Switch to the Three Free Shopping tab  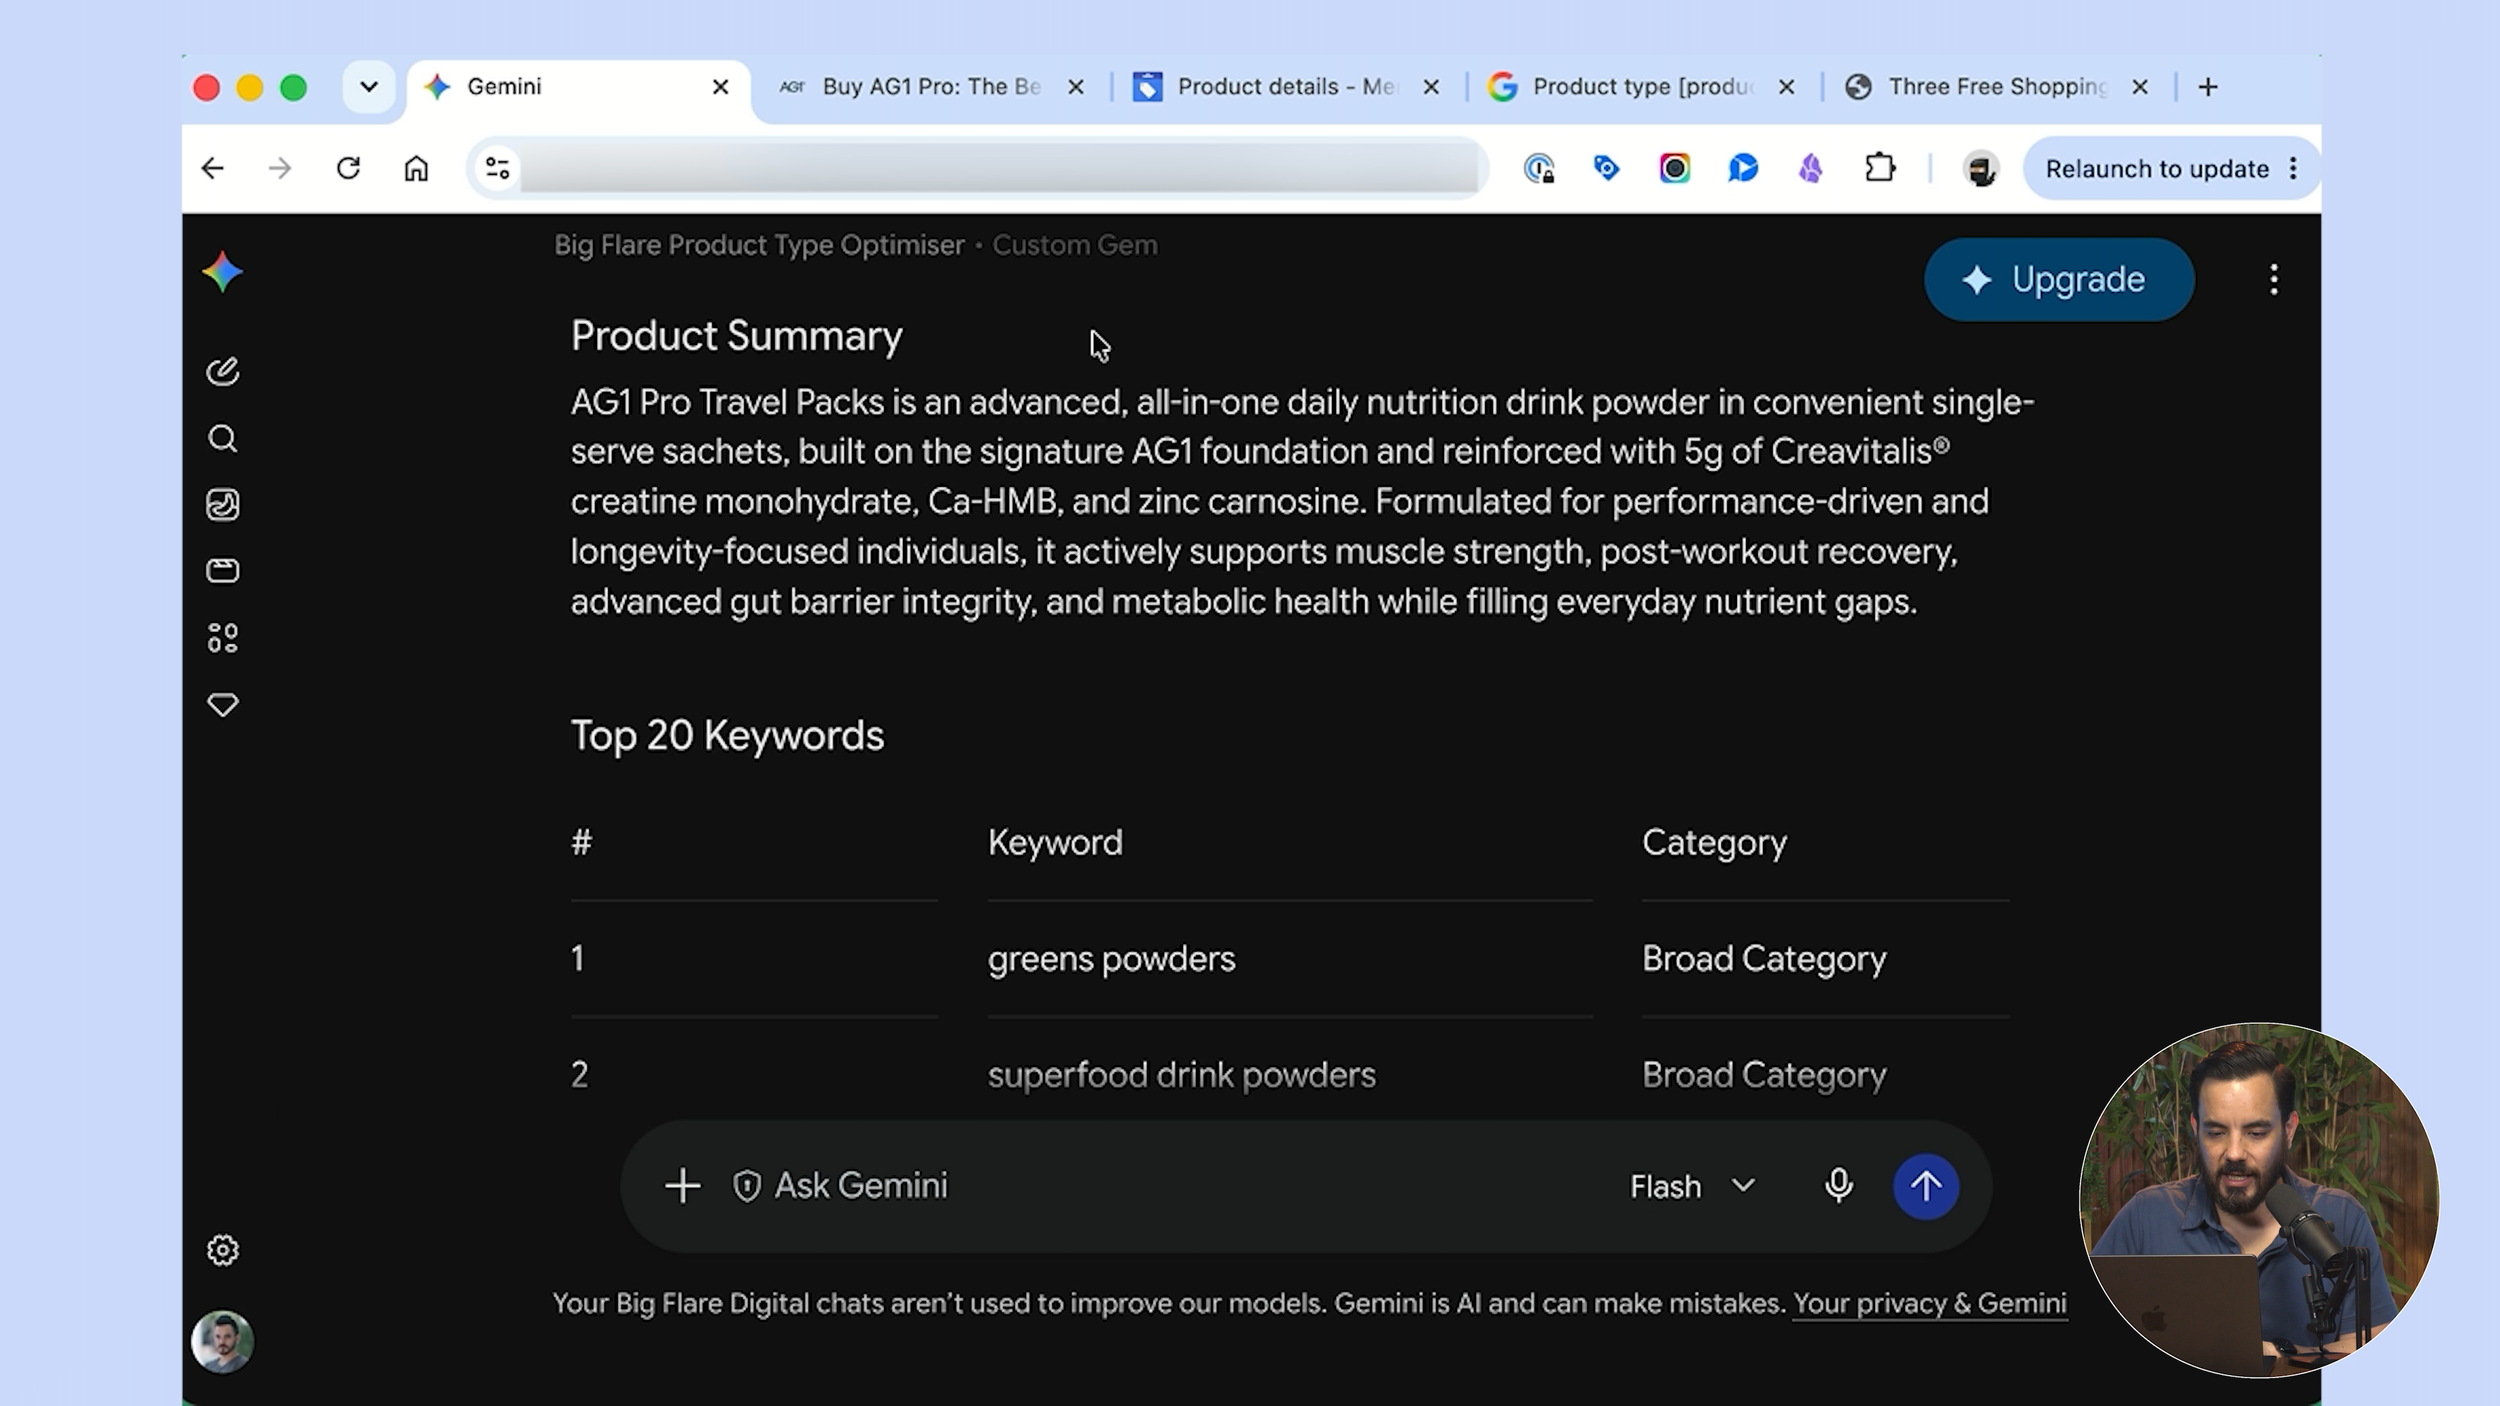point(1997,87)
